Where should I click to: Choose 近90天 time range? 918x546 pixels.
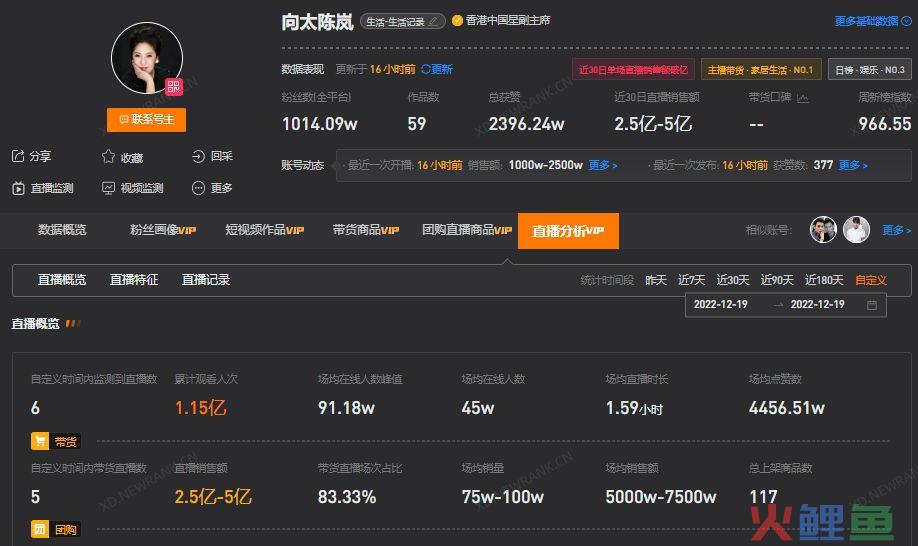[777, 280]
